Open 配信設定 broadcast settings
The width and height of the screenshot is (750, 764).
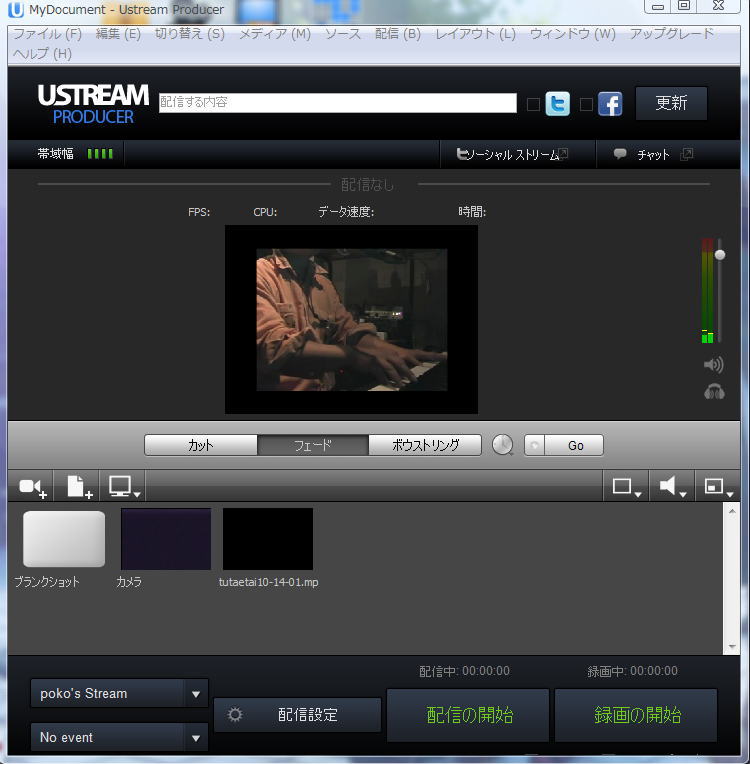point(297,715)
